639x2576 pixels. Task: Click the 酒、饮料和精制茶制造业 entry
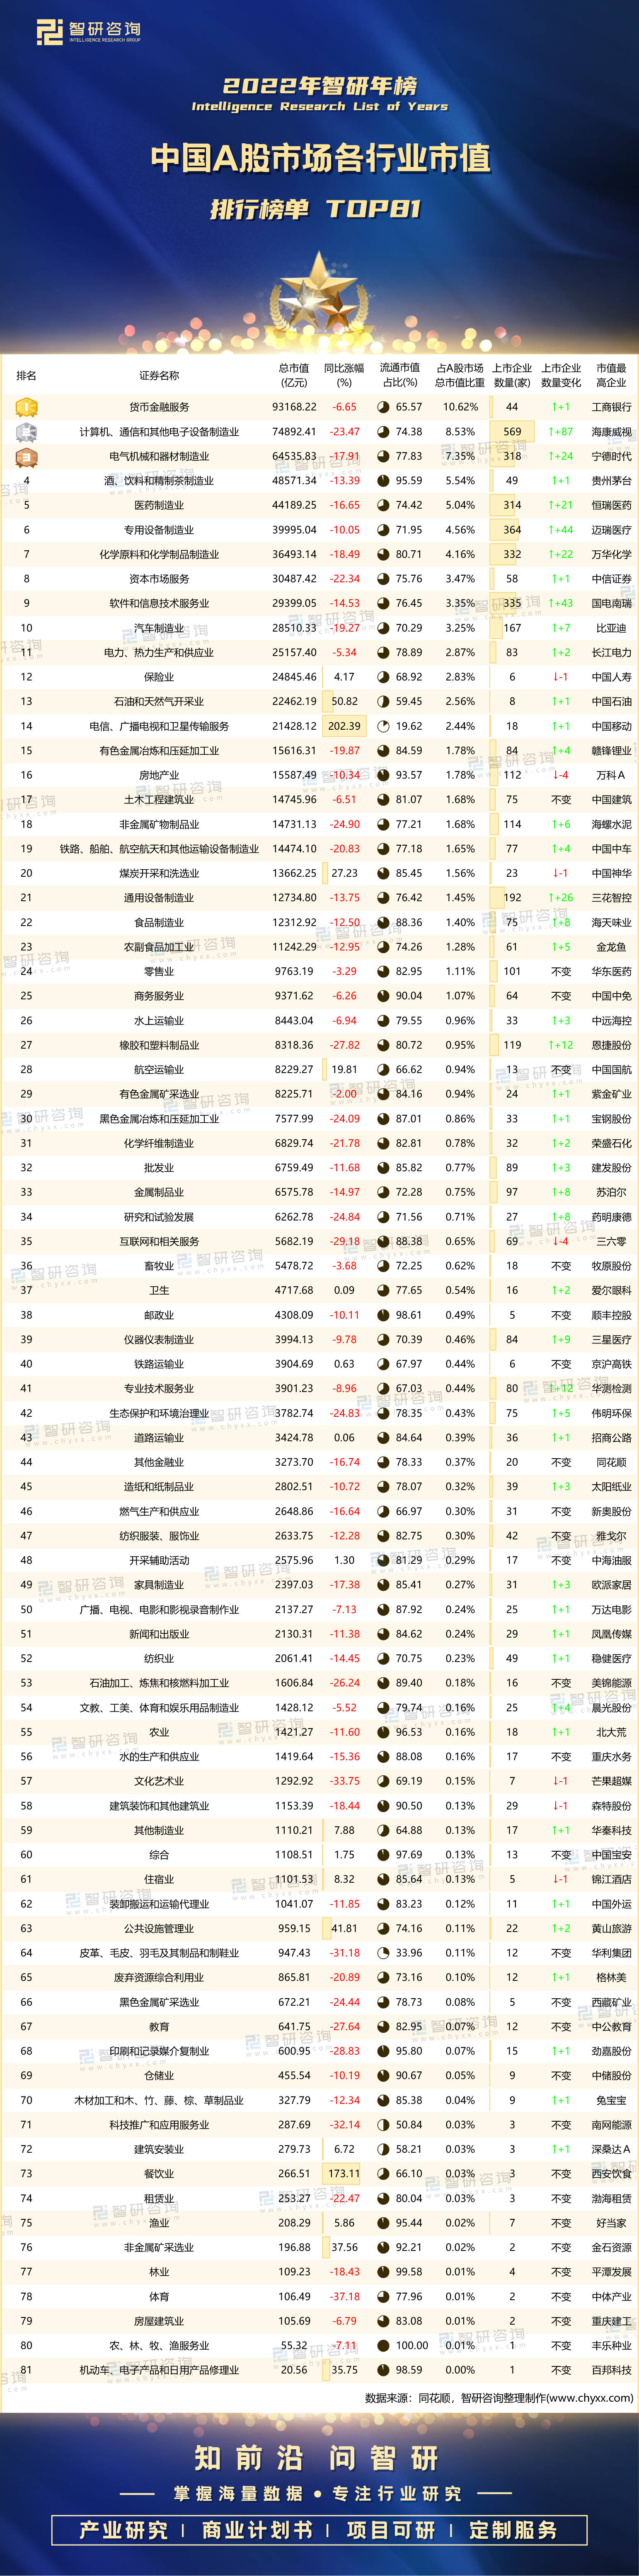point(159,481)
